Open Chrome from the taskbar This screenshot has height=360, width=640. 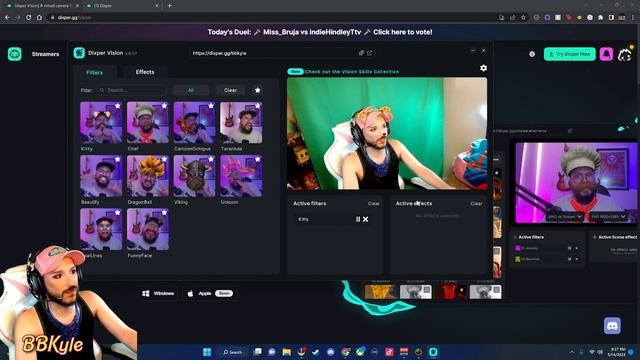point(345,352)
